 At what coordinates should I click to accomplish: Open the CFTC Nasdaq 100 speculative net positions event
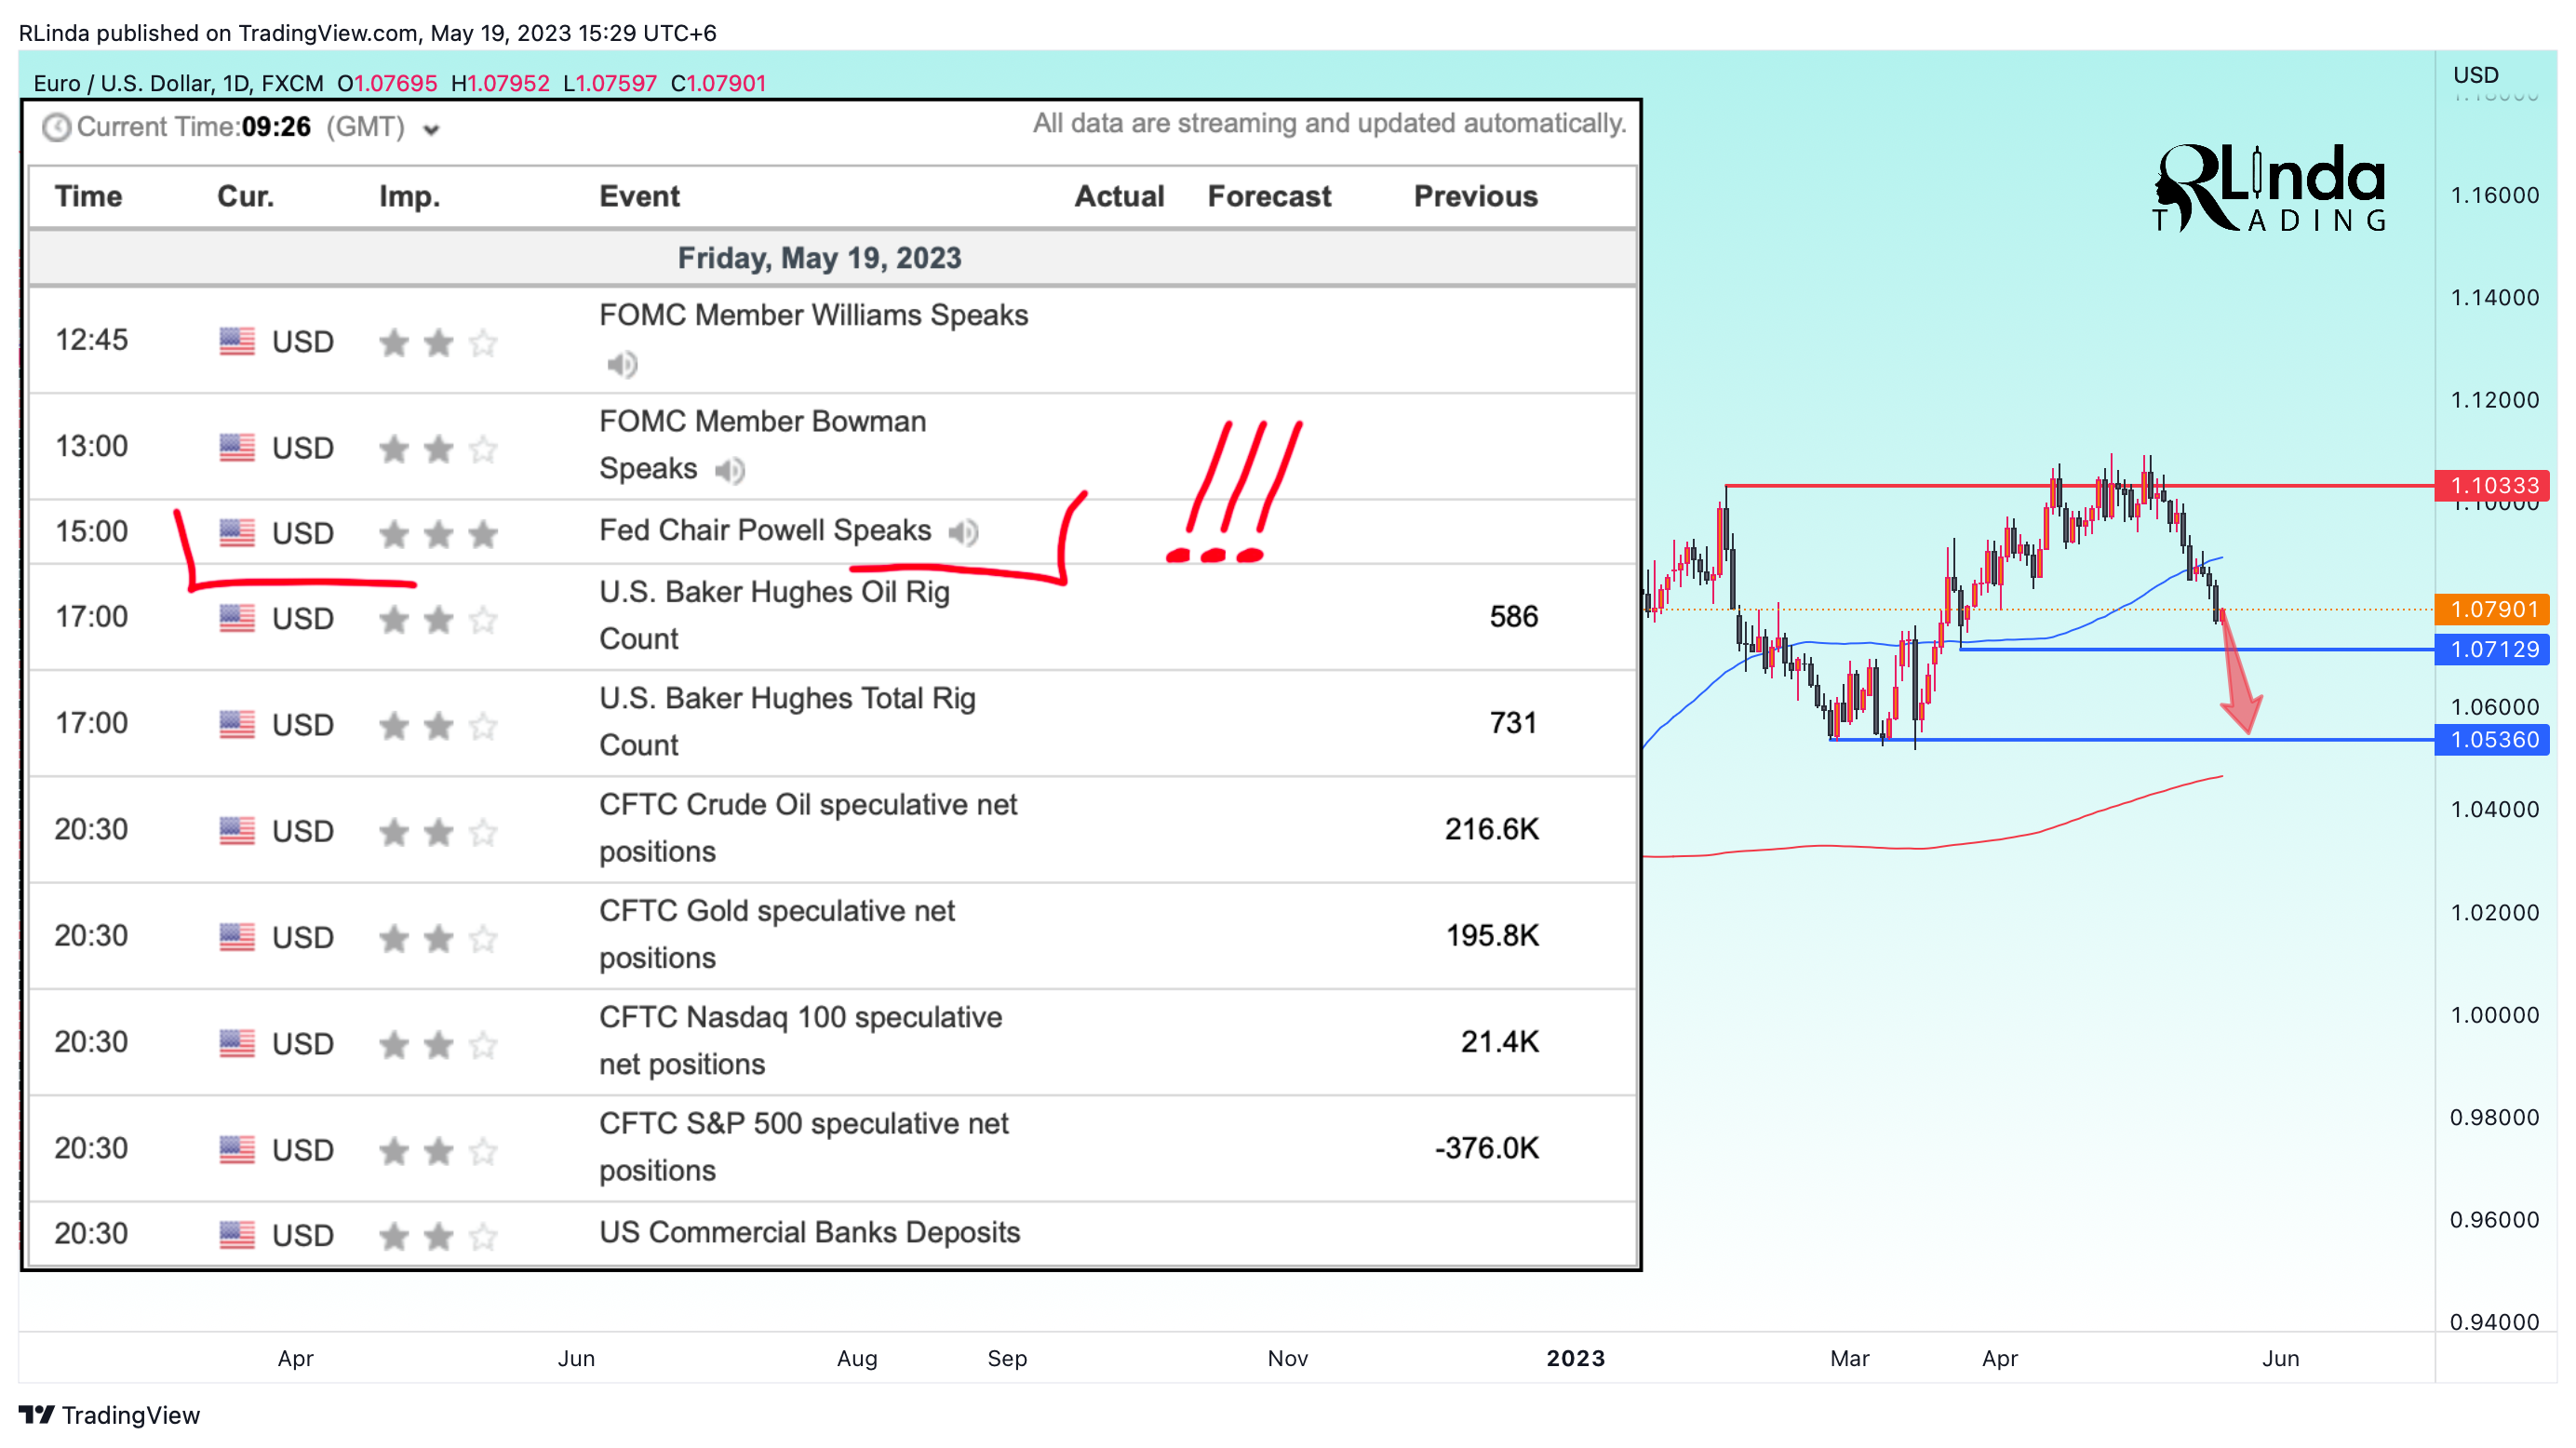click(x=800, y=1040)
